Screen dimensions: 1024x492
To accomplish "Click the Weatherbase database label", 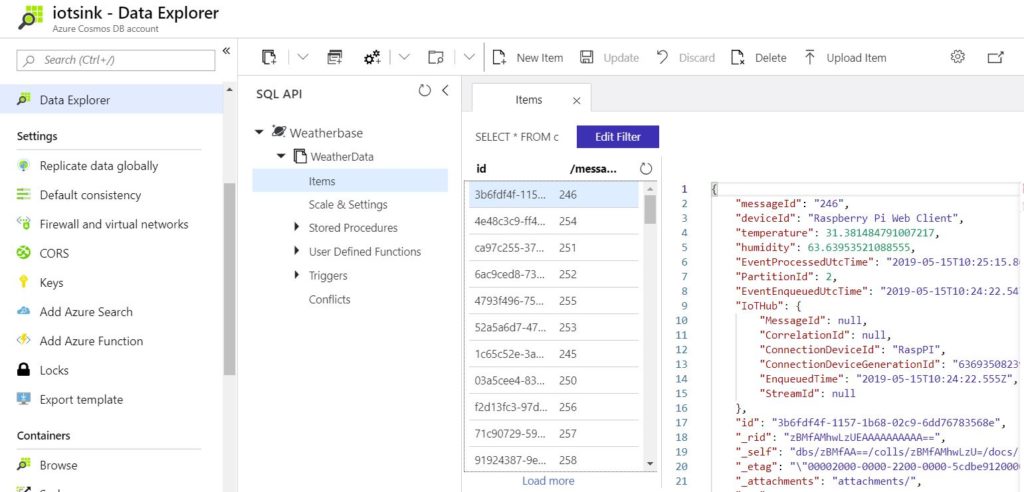I will pos(326,133).
